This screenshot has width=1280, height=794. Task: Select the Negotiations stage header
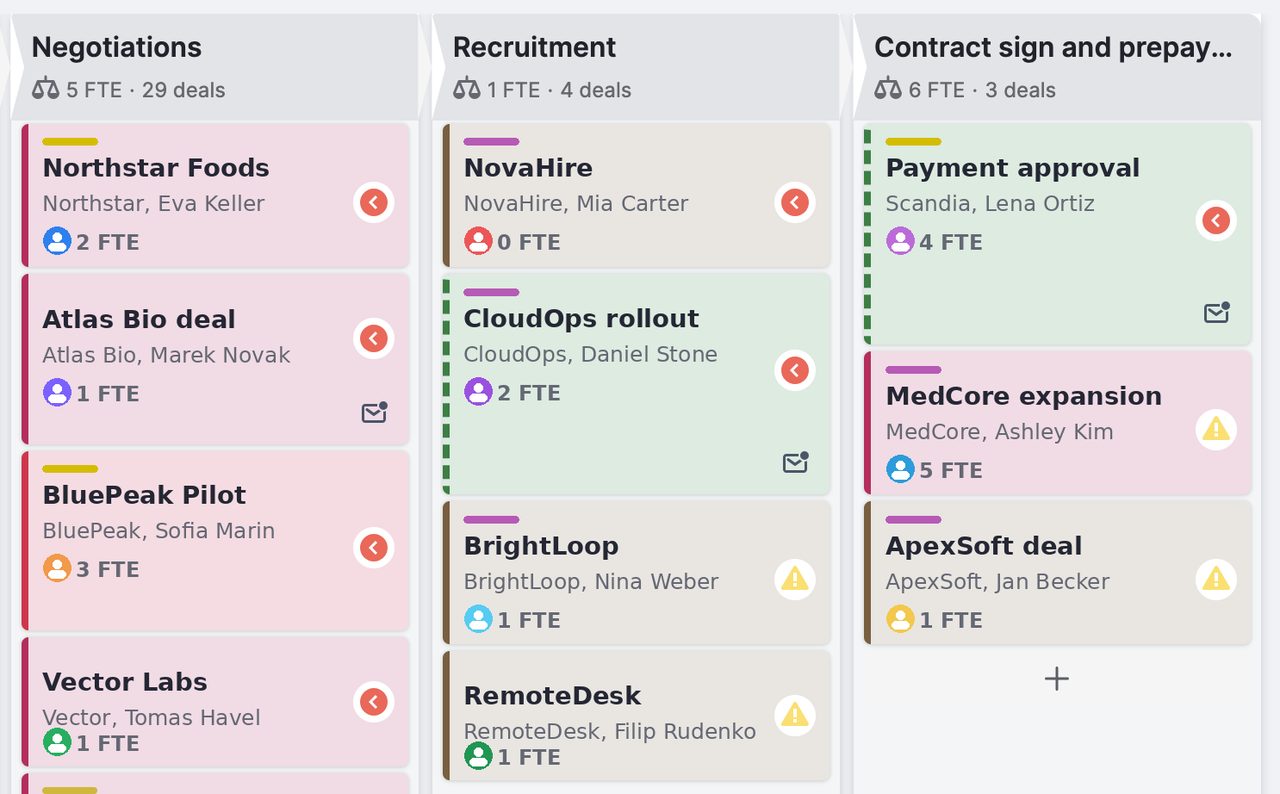[x=214, y=66]
